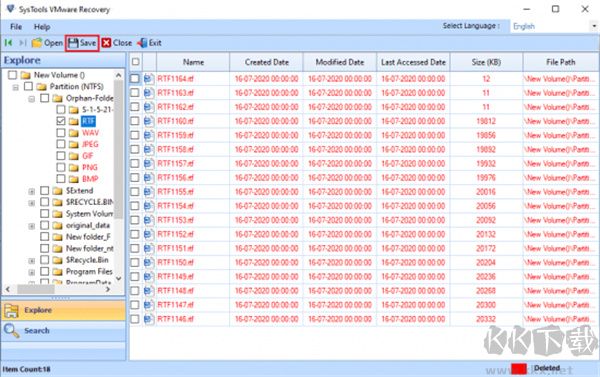Collapse the Orphan-Folder tree node
600x377 pixels.
pyautogui.click(x=32, y=99)
